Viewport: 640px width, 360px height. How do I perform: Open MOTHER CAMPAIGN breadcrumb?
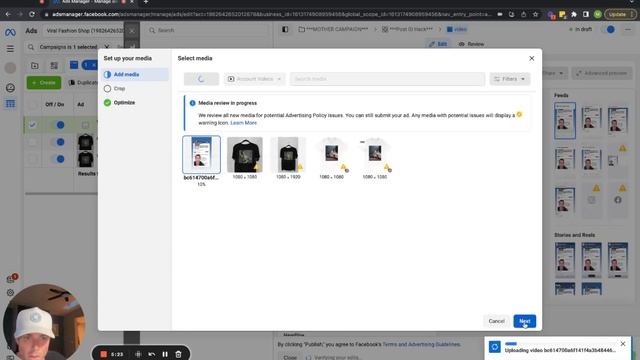(333, 29)
